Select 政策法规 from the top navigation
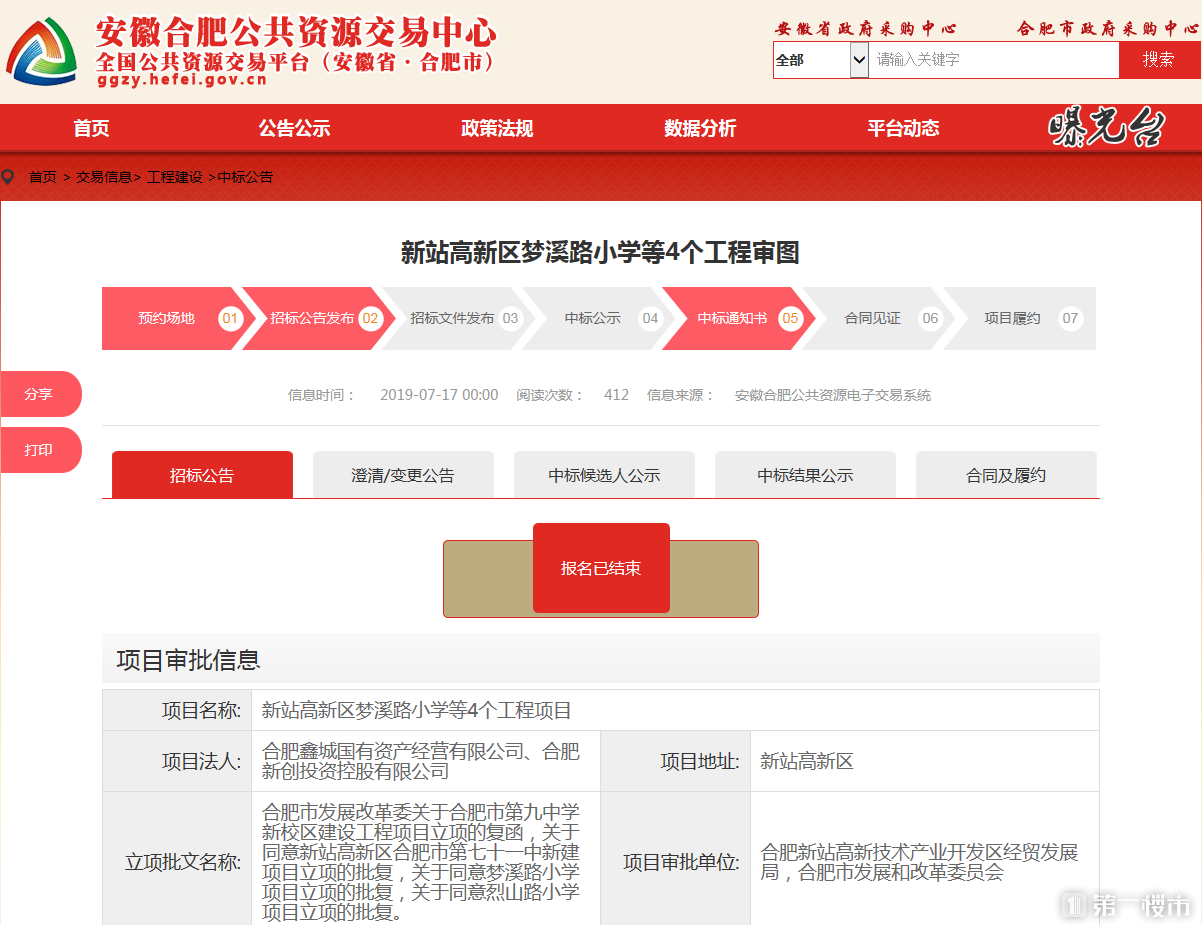Image resolution: width=1202 pixels, height=925 pixels. (x=498, y=128)
